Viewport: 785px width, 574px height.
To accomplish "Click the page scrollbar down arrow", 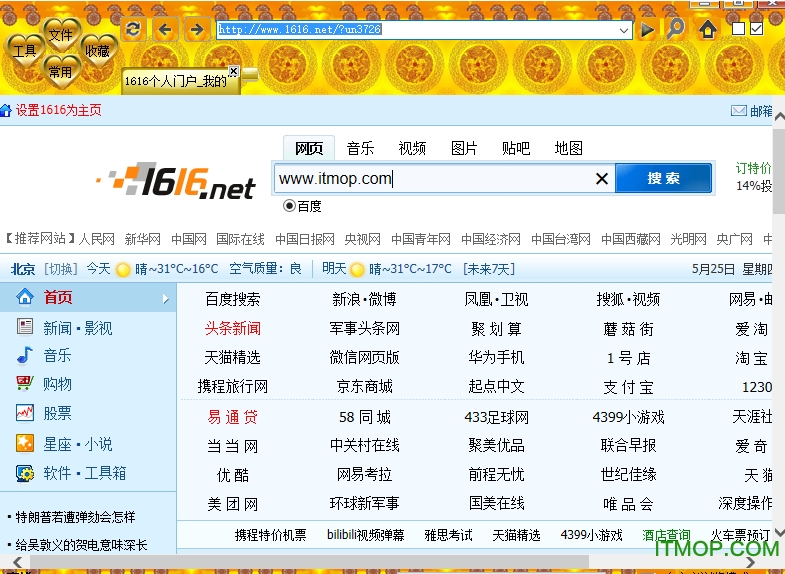I will point(779,532).
